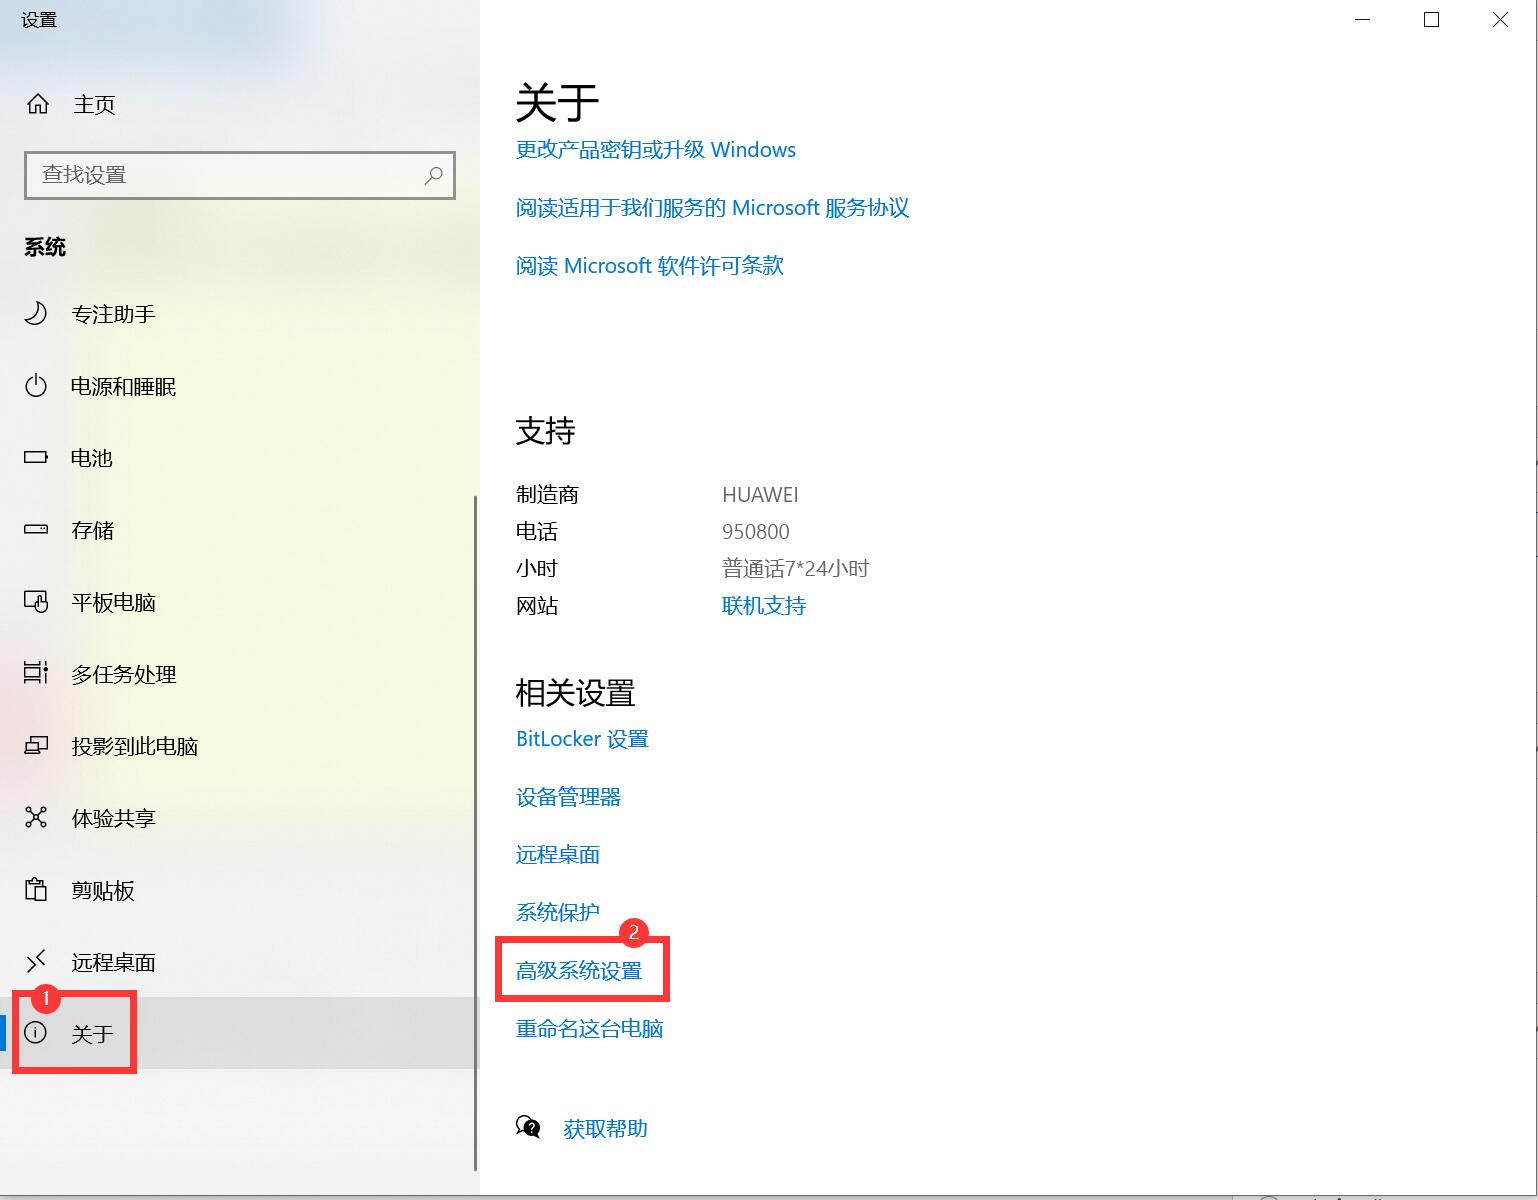Click the search magnifier icon in settings box
Screen dimensions: 1538x1200
click(x=434, y=175)
